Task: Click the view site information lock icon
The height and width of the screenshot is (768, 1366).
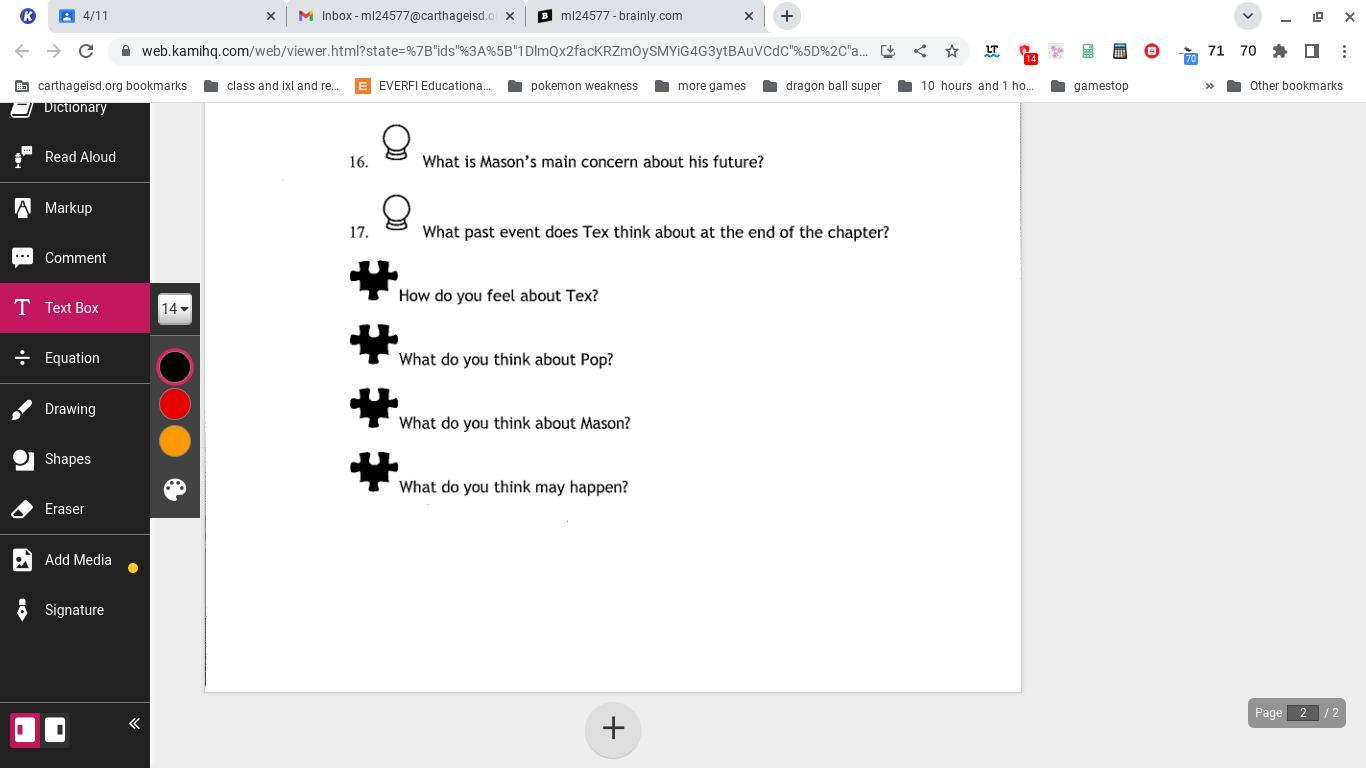Action: (x=125, y=51)
